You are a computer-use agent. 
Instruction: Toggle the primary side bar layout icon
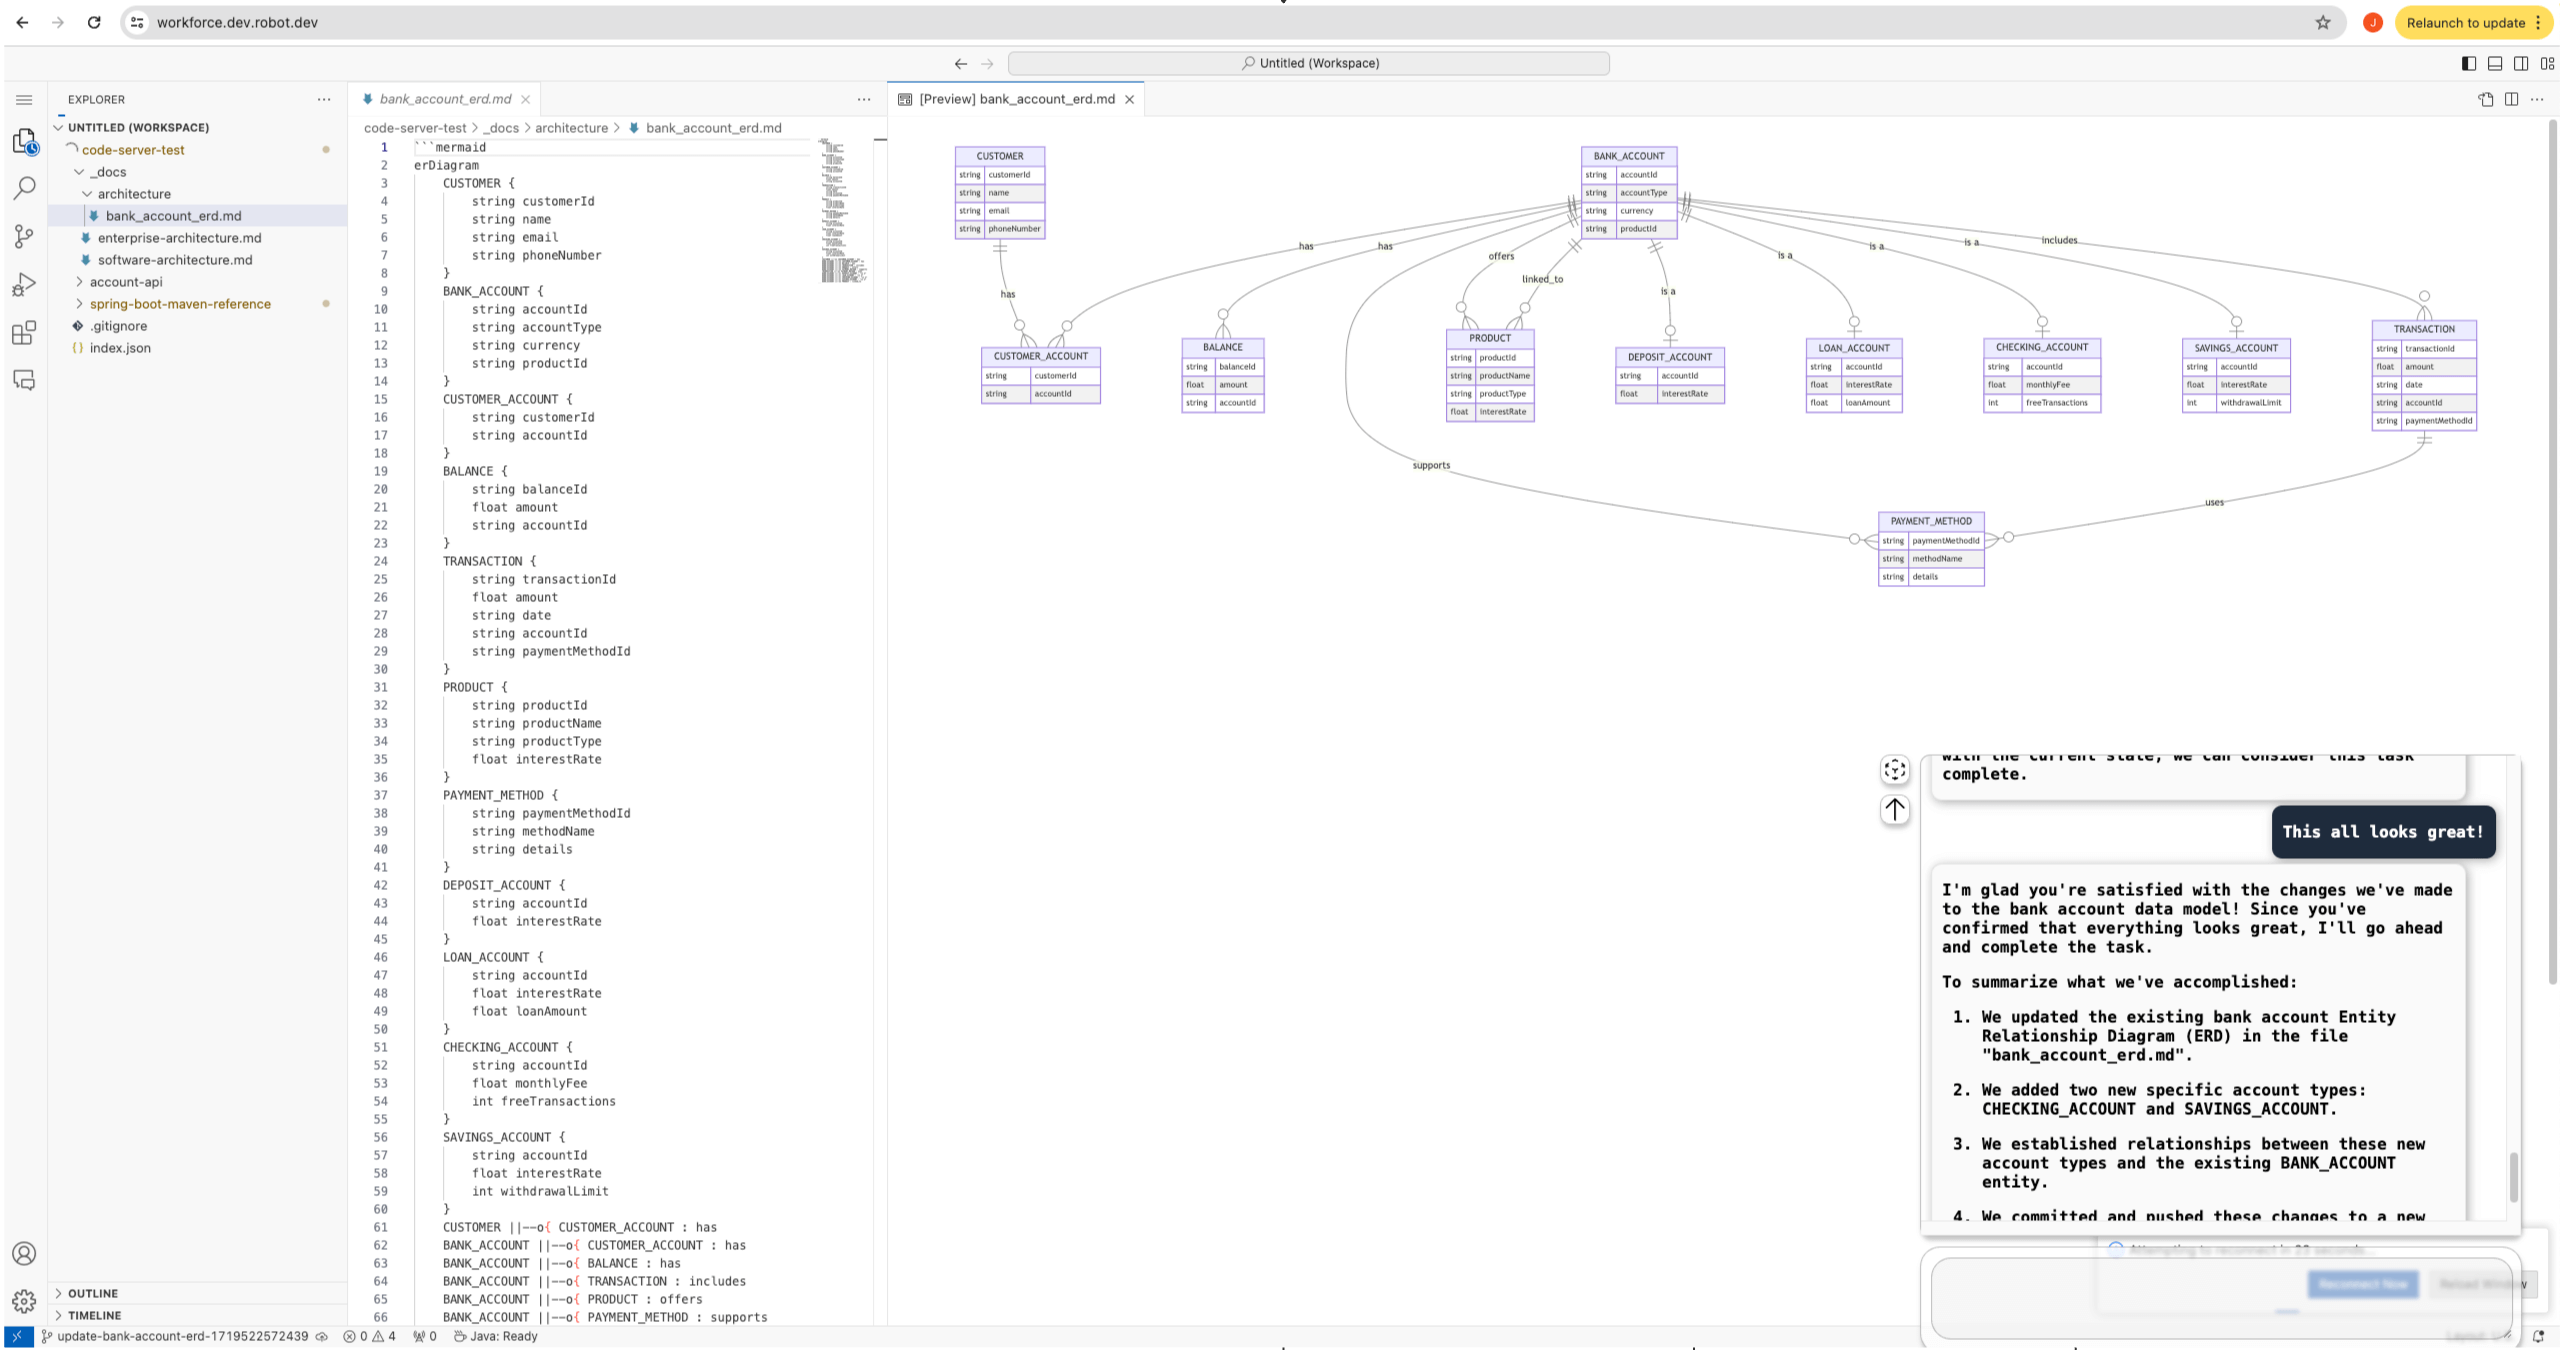2469,63
